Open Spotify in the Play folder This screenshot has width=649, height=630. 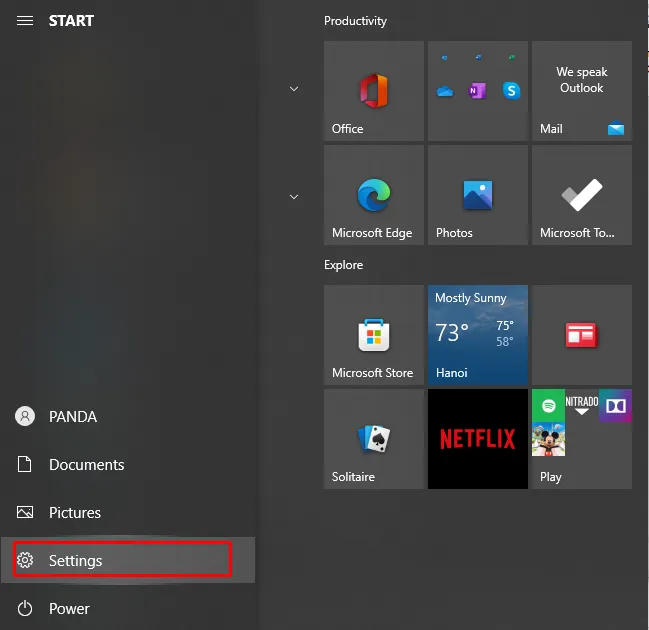548,406
